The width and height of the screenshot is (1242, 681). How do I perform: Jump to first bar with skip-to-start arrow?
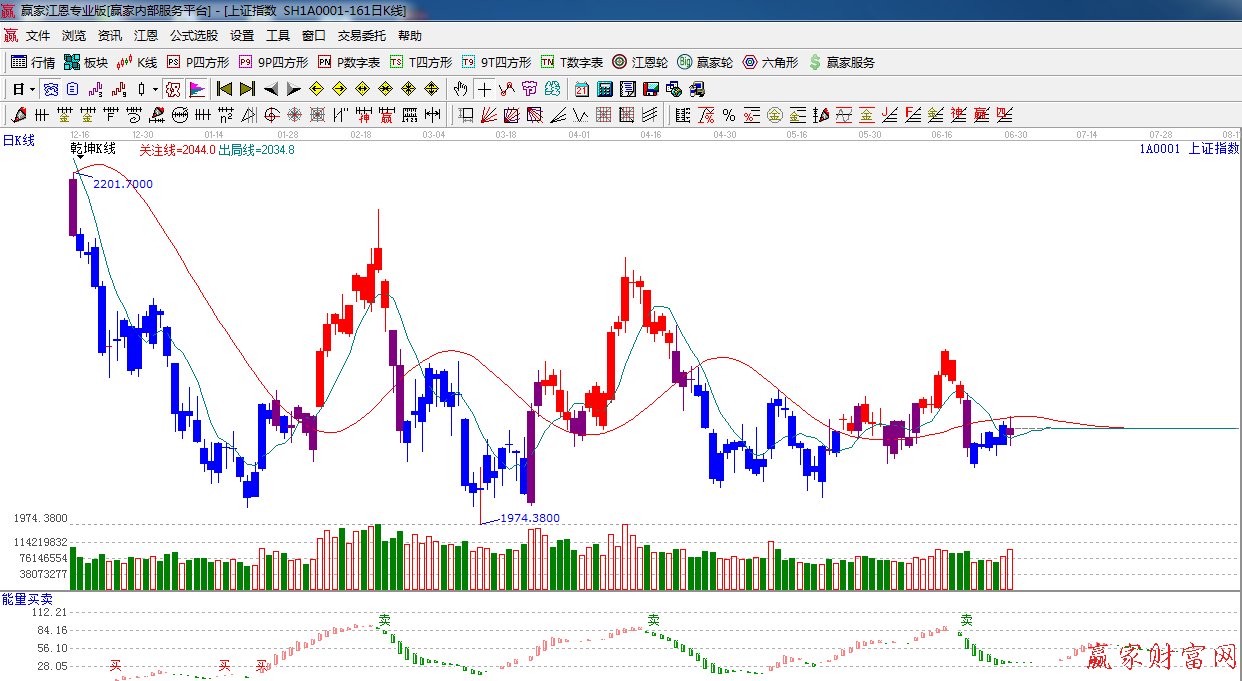click(x=224, y=89)
